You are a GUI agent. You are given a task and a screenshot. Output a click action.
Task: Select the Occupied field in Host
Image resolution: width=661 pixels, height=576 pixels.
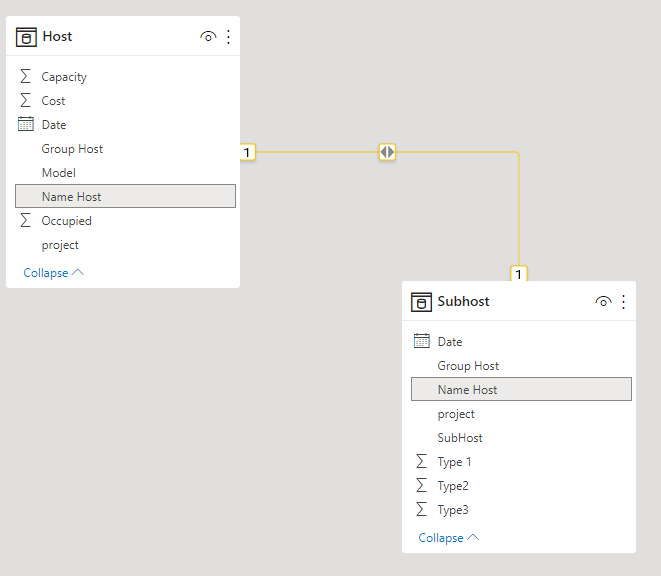pos(125,221)
